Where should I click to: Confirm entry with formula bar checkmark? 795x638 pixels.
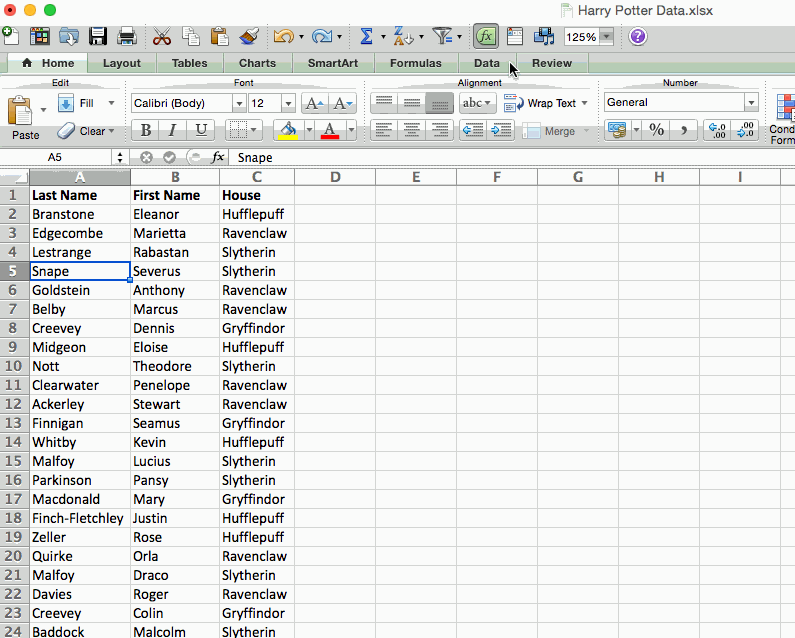[169, 158]
